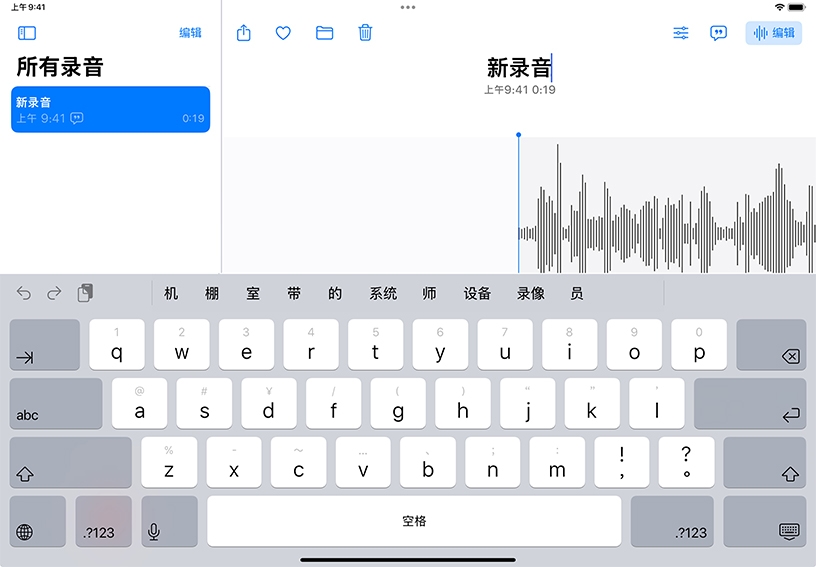The width and height of the screenshot is (816, 567).
Task: Select the 新录音 item in list
Action: click(110, 109)
